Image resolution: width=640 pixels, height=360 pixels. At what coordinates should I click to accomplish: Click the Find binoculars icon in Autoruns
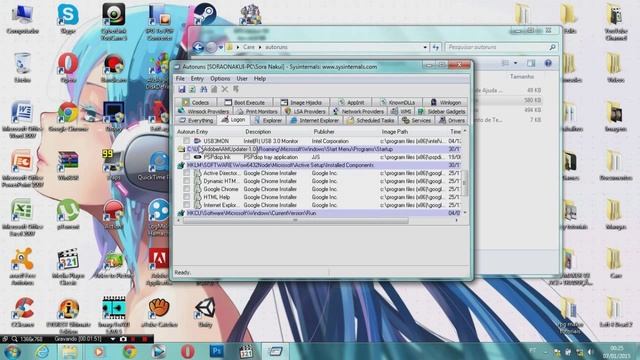click(203, 89)
